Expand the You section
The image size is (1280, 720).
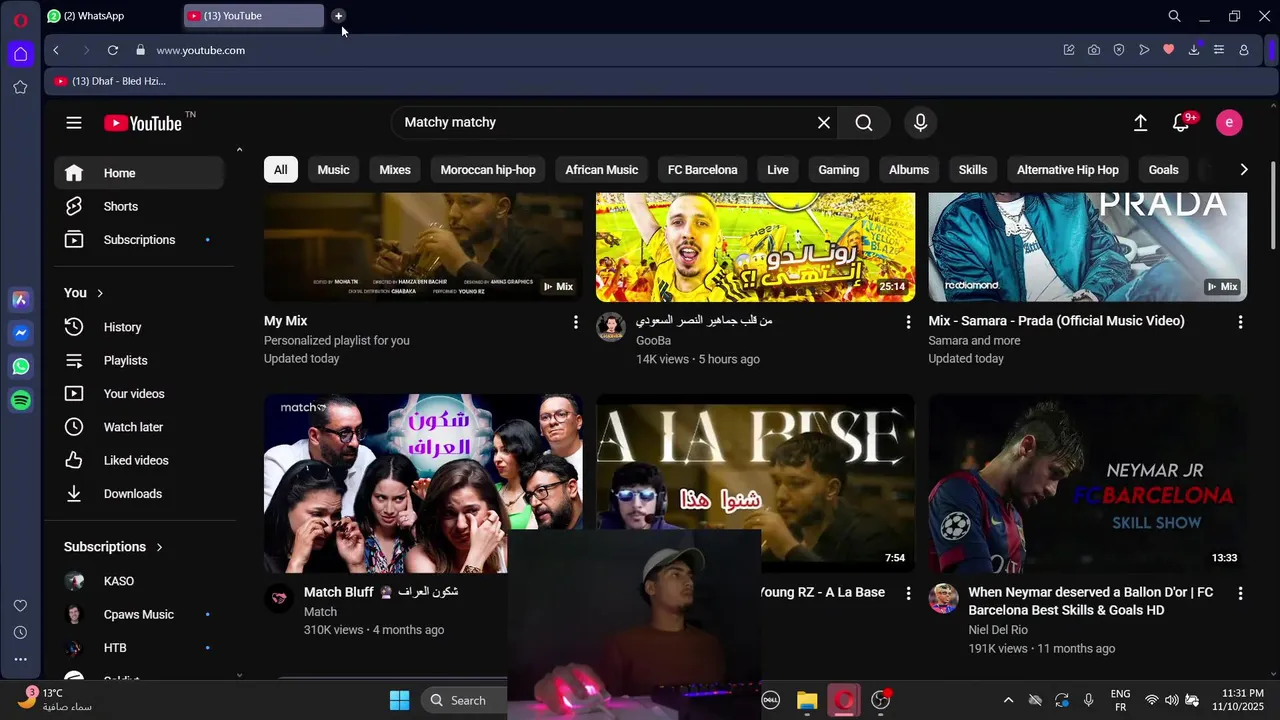[84, 293]
